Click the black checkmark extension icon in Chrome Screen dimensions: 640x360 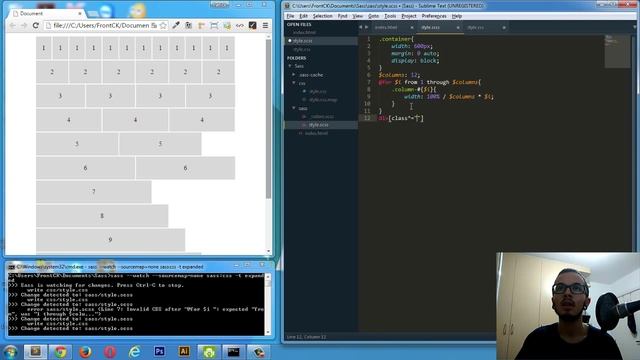pos(253,25)
